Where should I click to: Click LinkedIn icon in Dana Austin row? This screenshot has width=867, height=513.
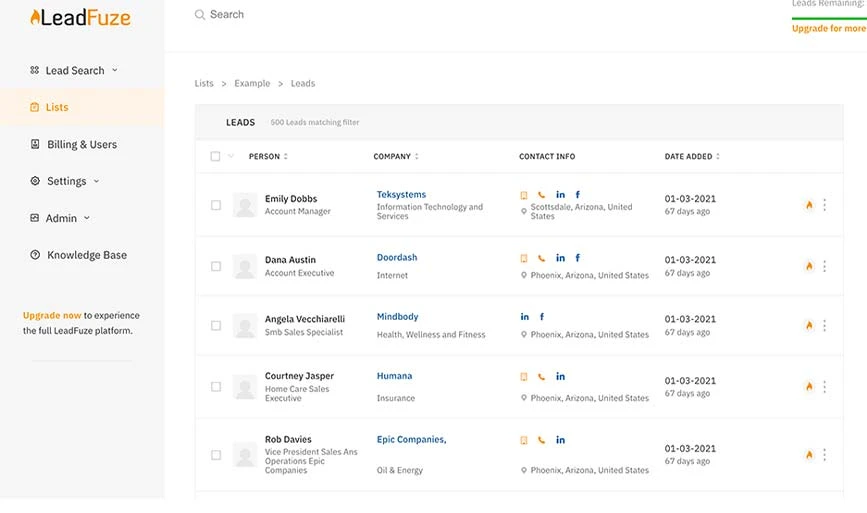(560, 258)
